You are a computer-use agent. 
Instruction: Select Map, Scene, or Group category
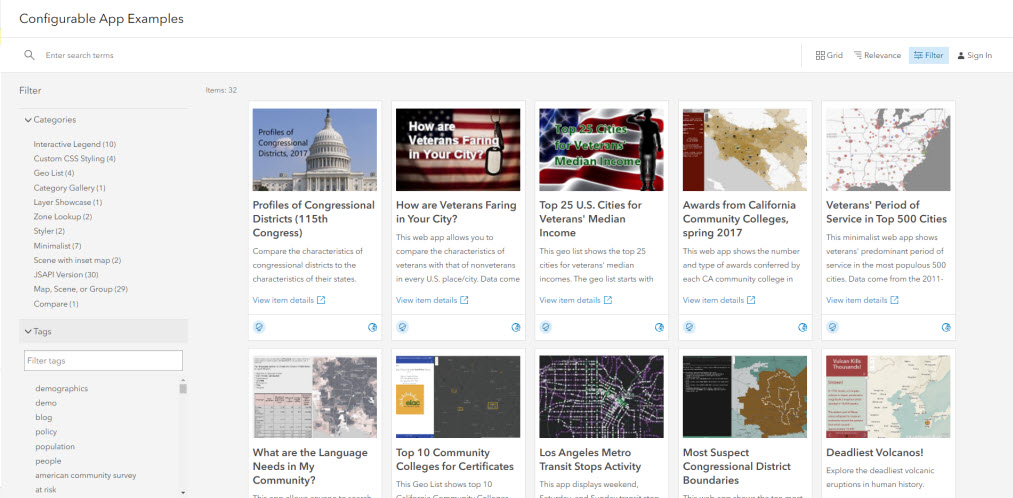[x=81, y=289]
